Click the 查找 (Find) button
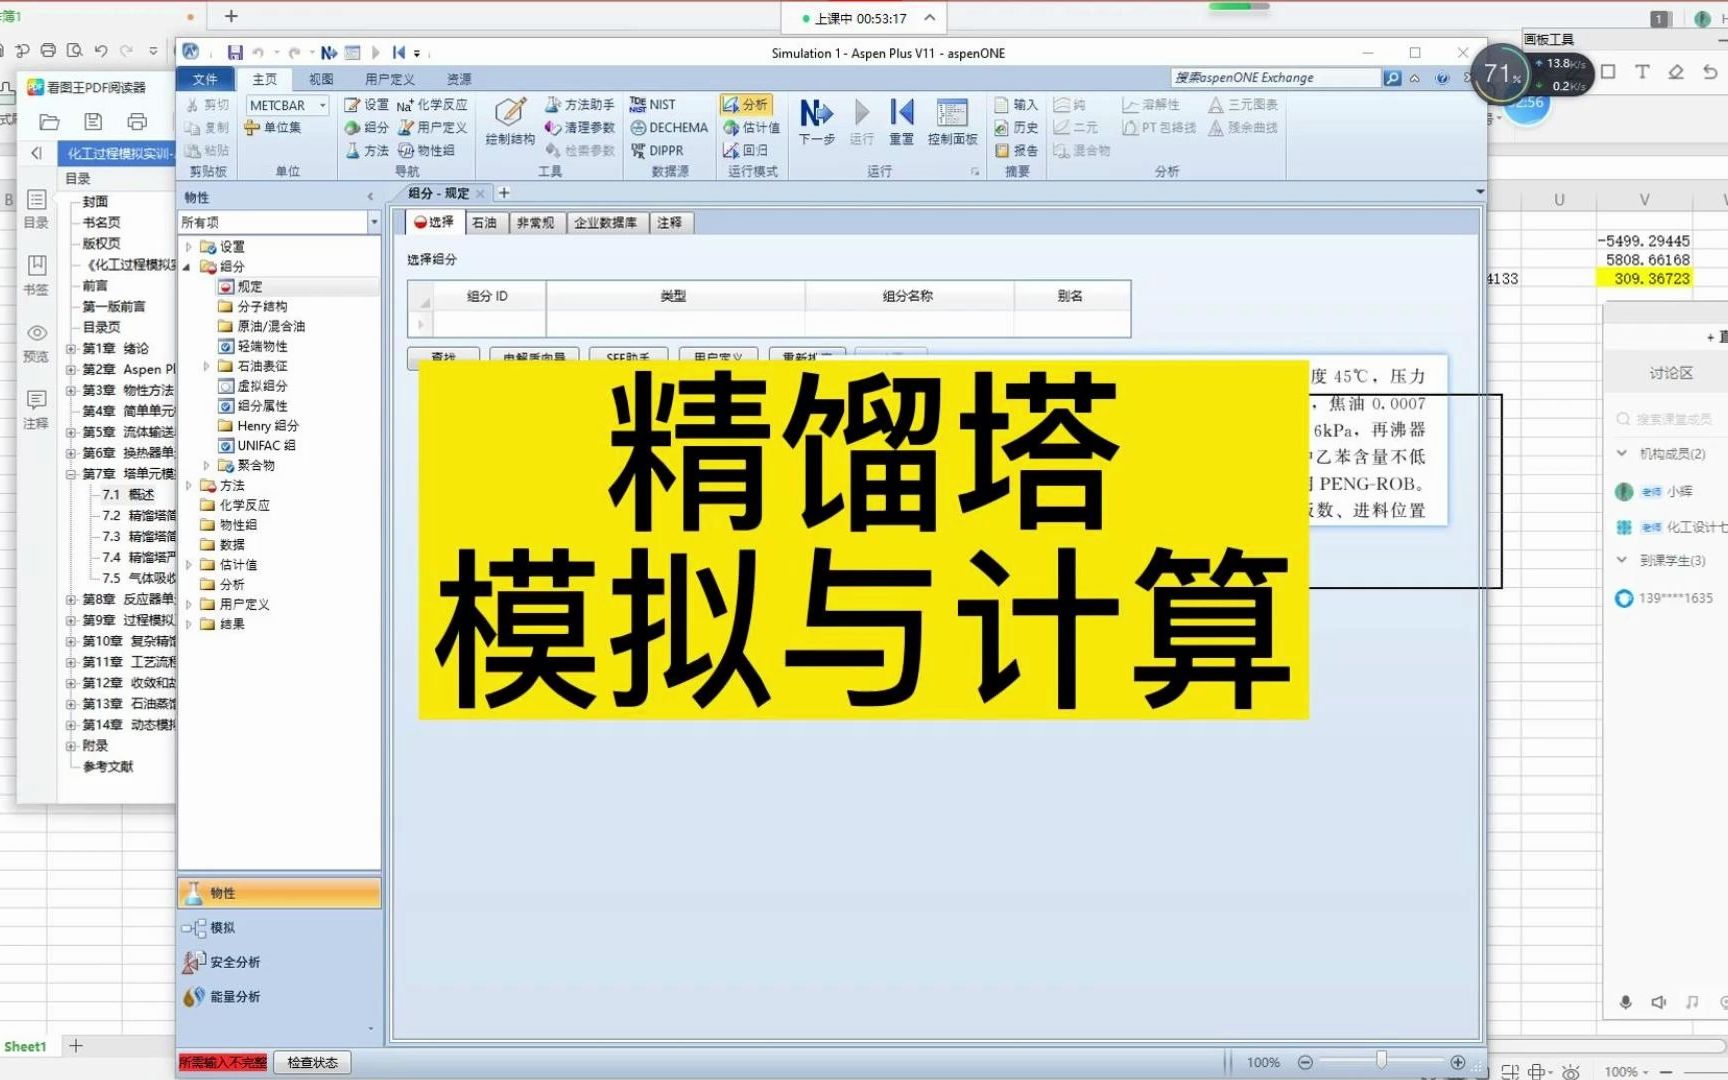Viewport: 1728px width, 1080px height. click(441, 358)
